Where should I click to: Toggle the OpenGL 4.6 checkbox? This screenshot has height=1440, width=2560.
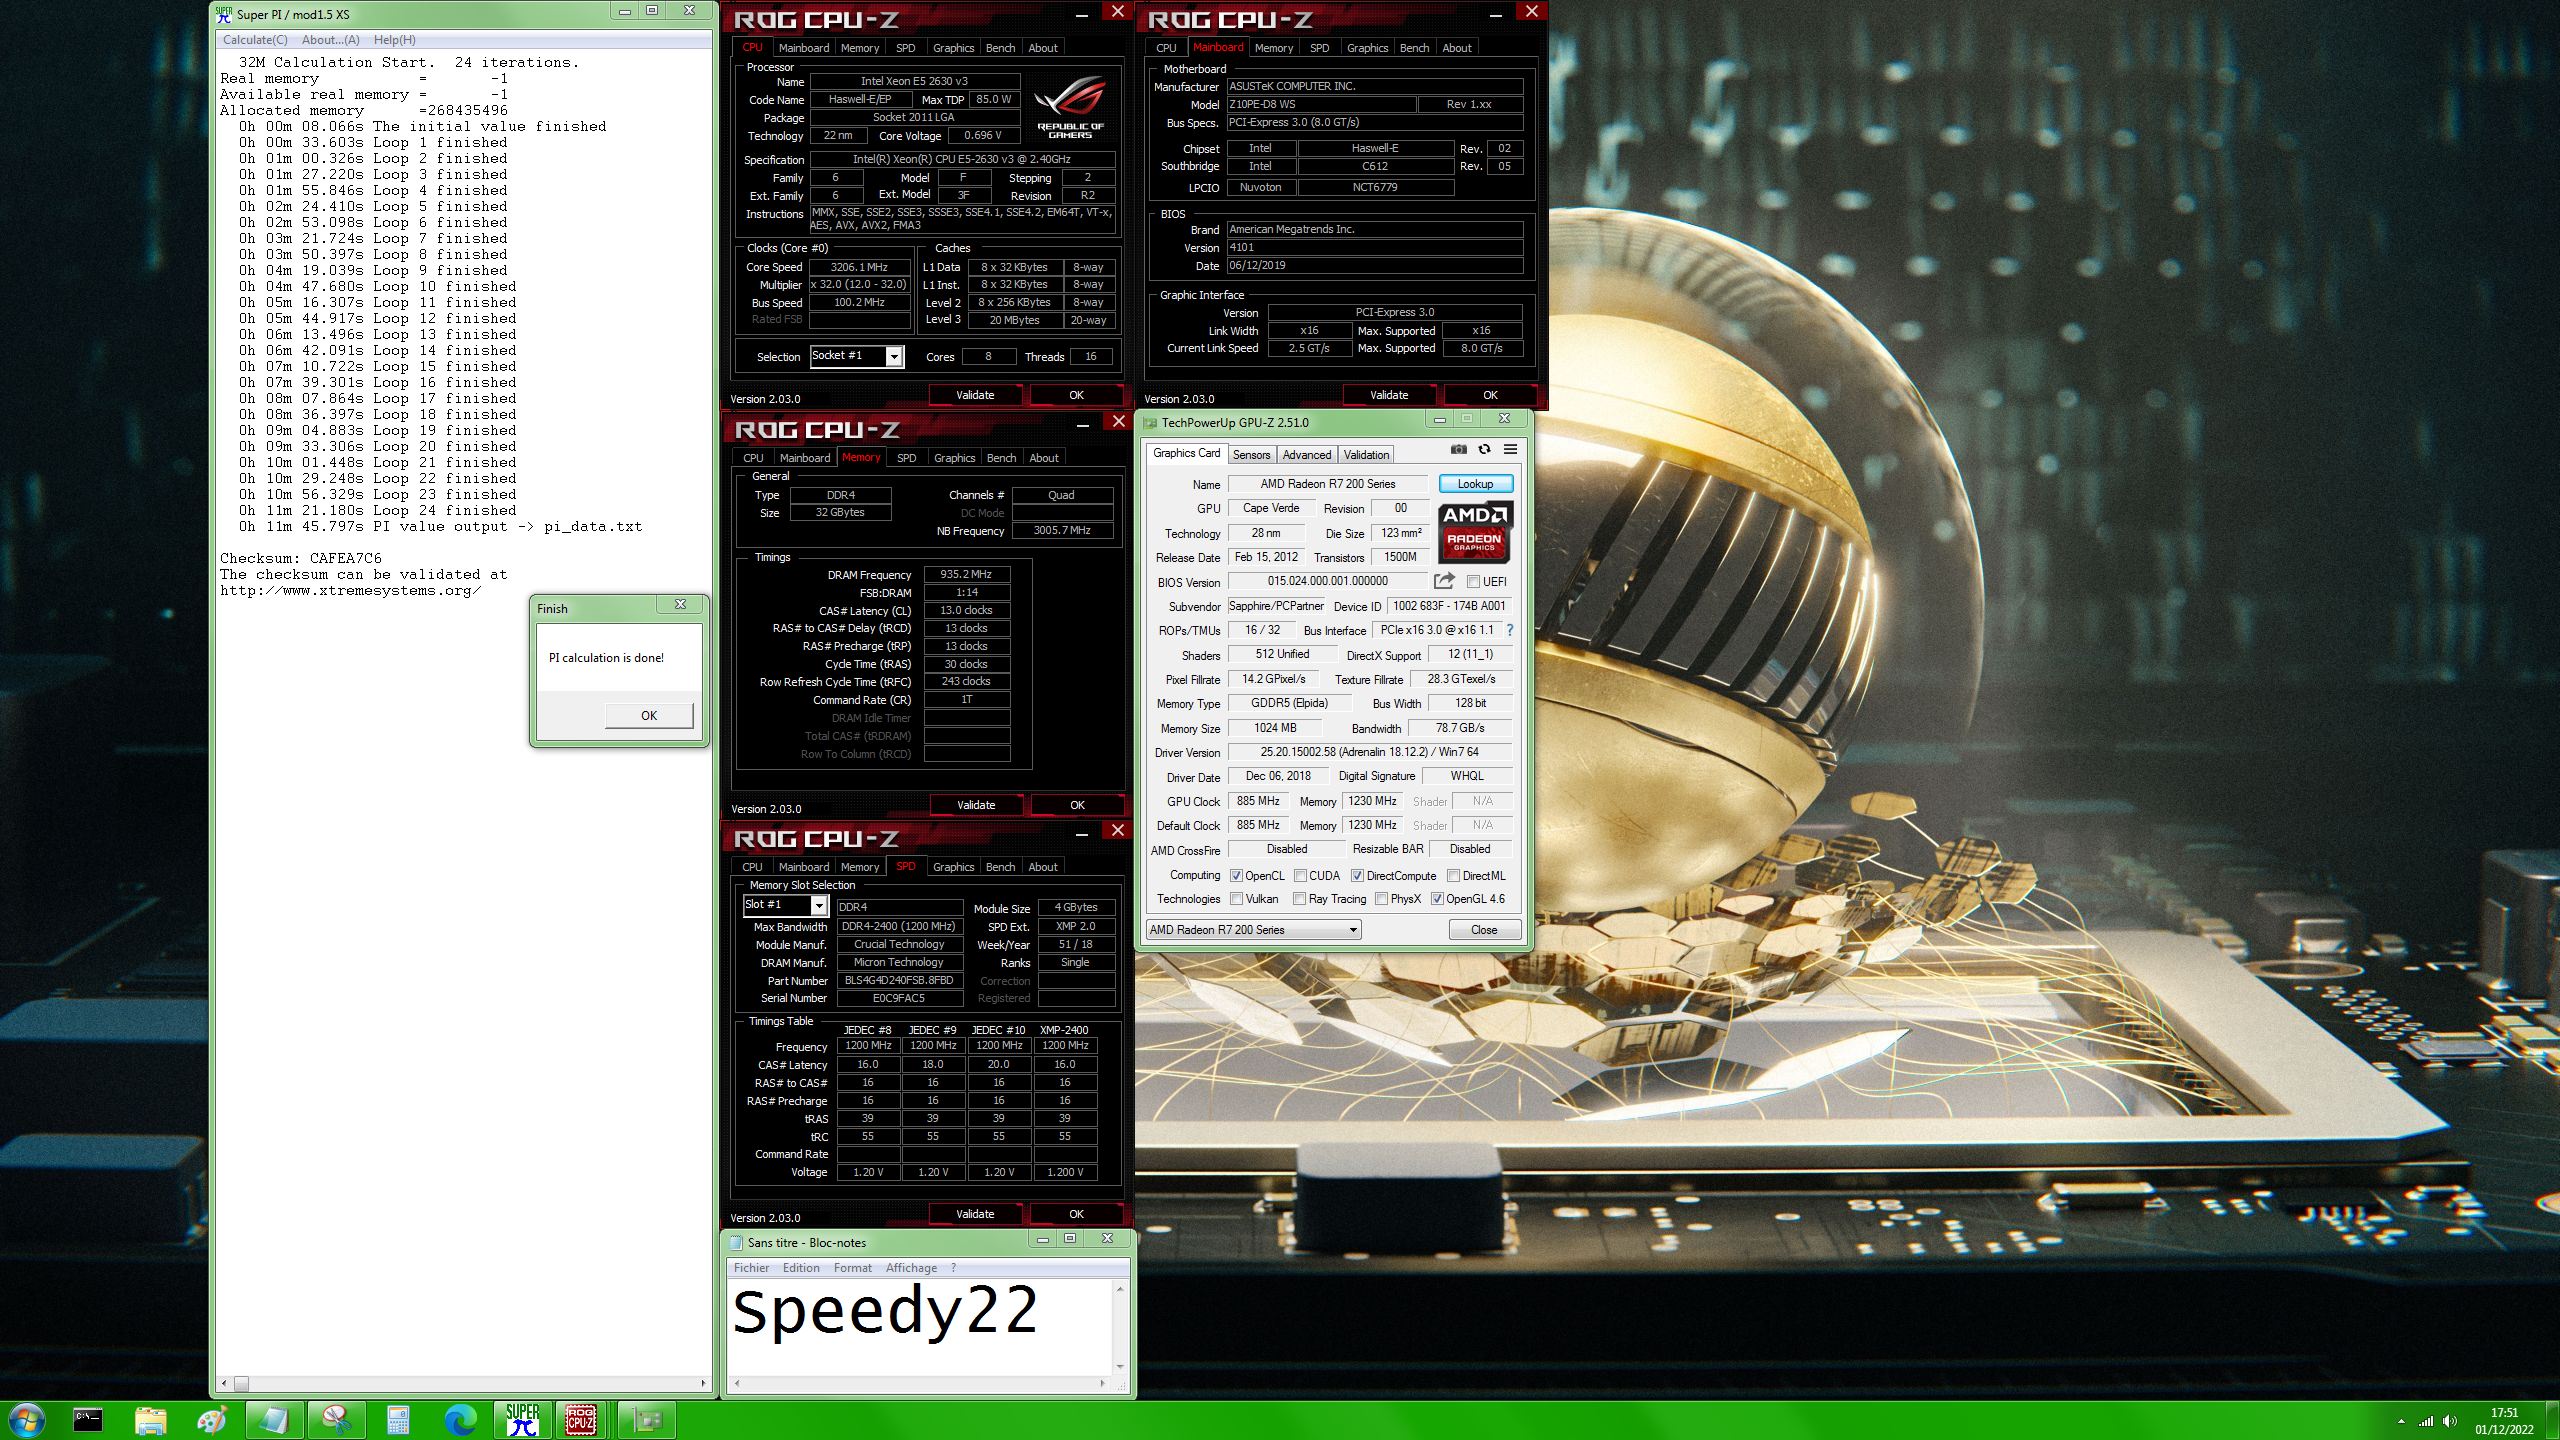pos(1437,899)
